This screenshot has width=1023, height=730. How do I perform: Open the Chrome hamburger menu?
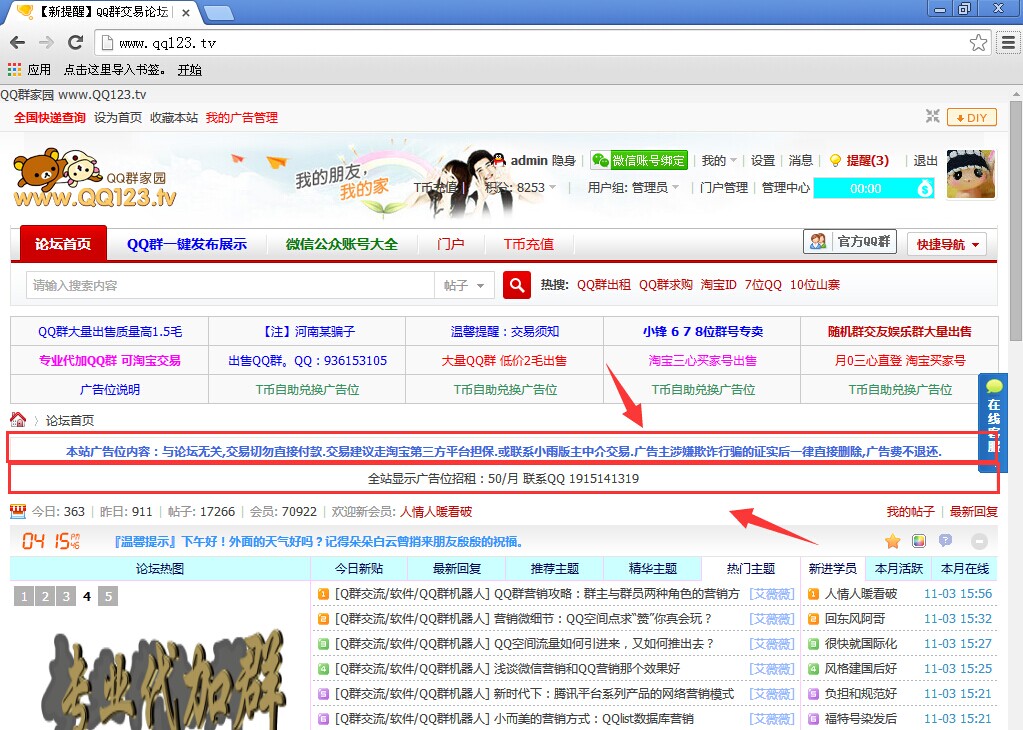coord(1008,43)
